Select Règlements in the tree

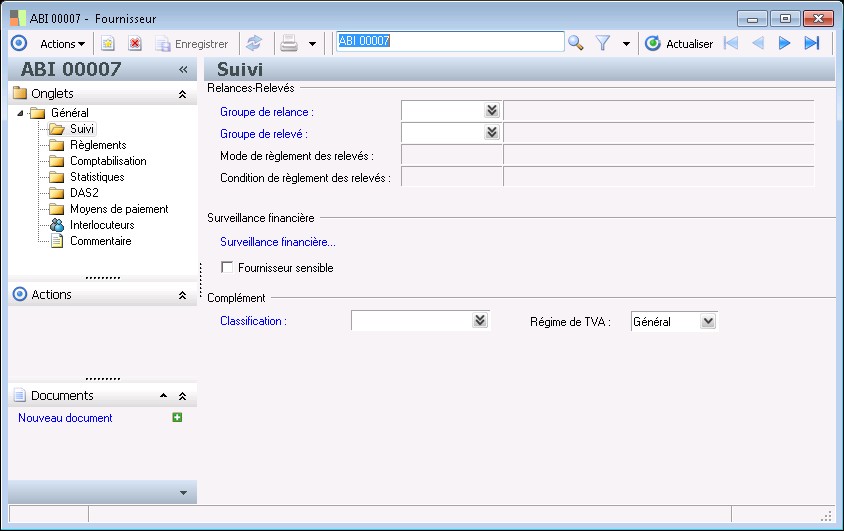(98, 145)
